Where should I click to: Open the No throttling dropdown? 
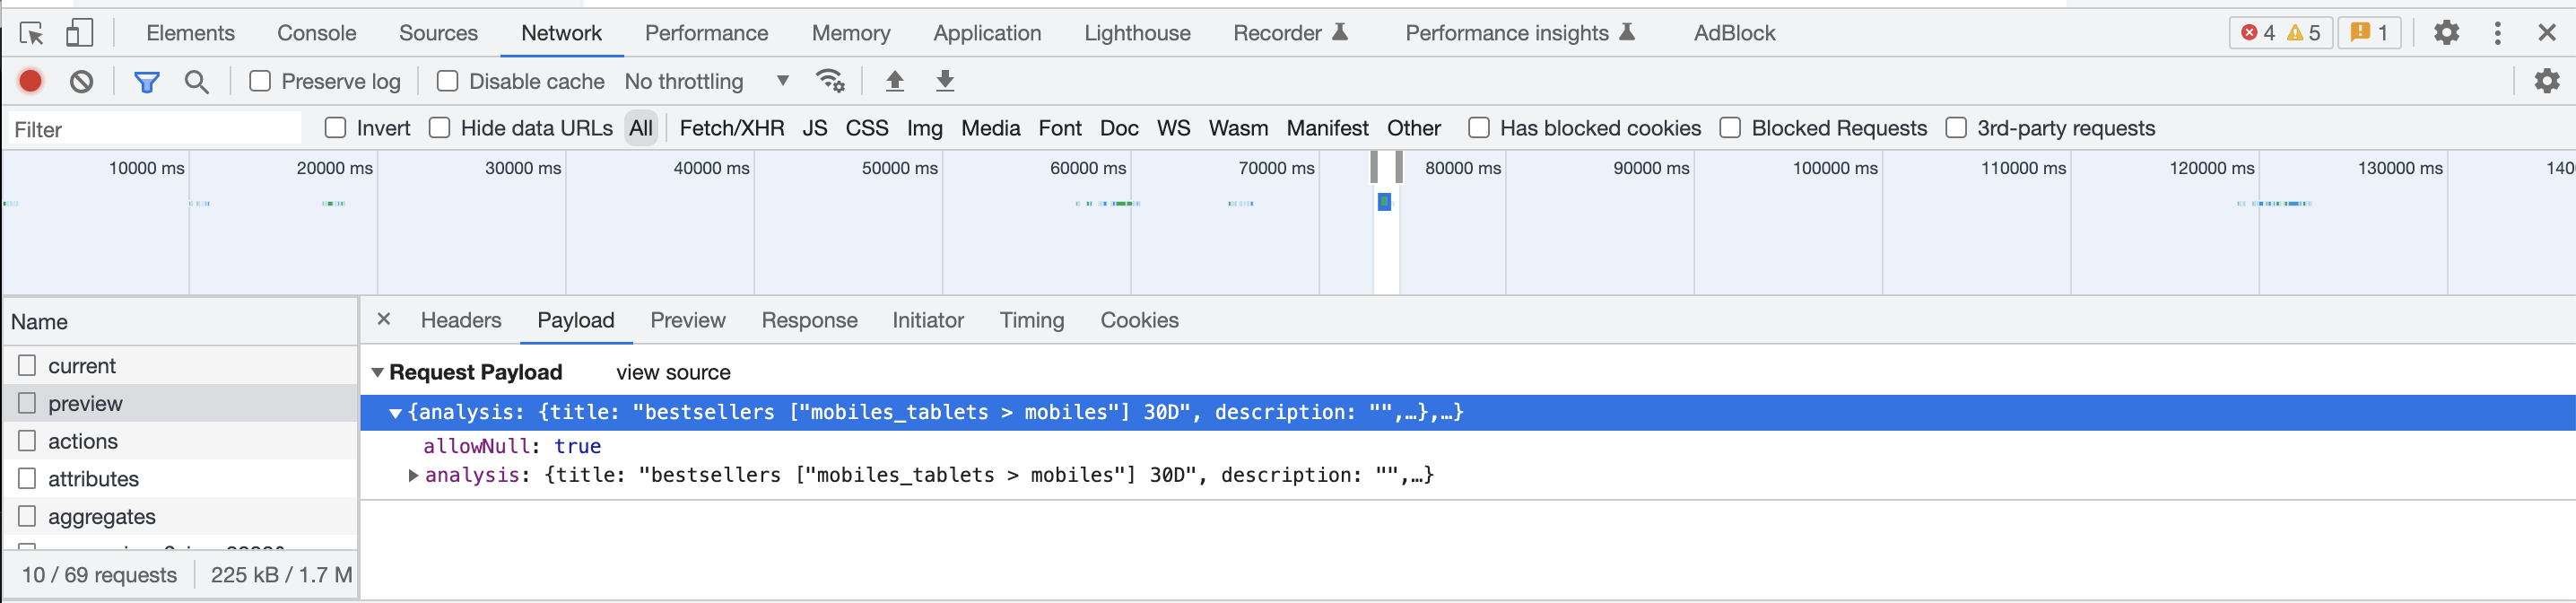pyautogui.click(x=706, y=81)
